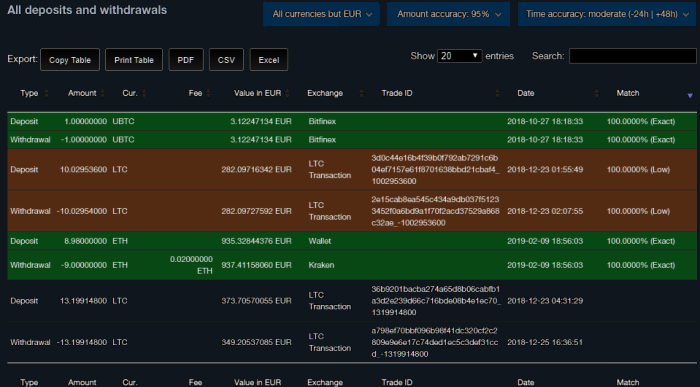Open the Amount accuracy 95% dropdown
Screen dimensions: 700x387
click(x=448, y=14)
